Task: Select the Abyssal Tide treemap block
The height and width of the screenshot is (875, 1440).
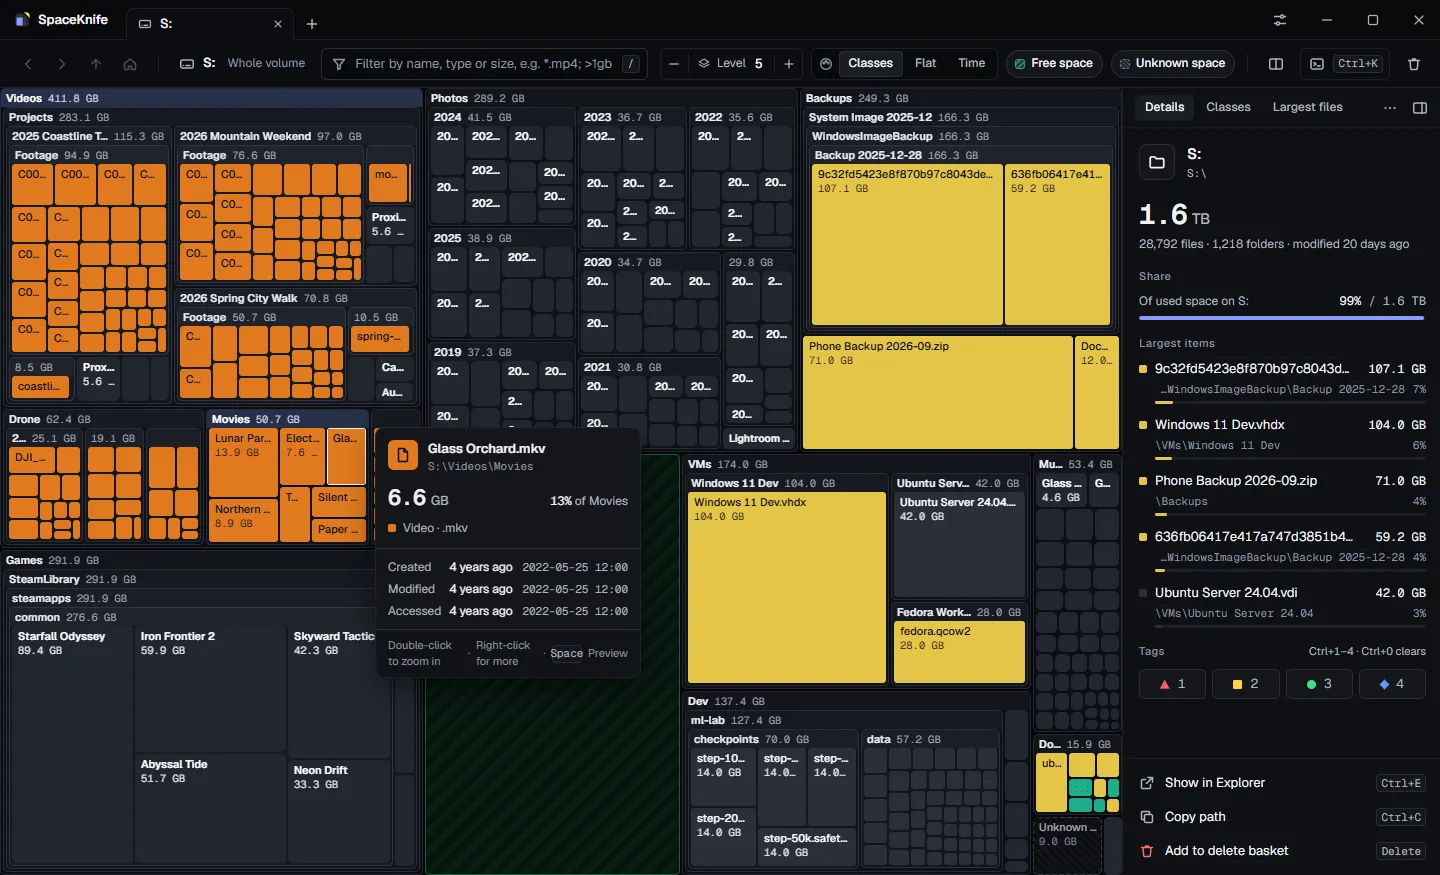Action: (210, 810)
